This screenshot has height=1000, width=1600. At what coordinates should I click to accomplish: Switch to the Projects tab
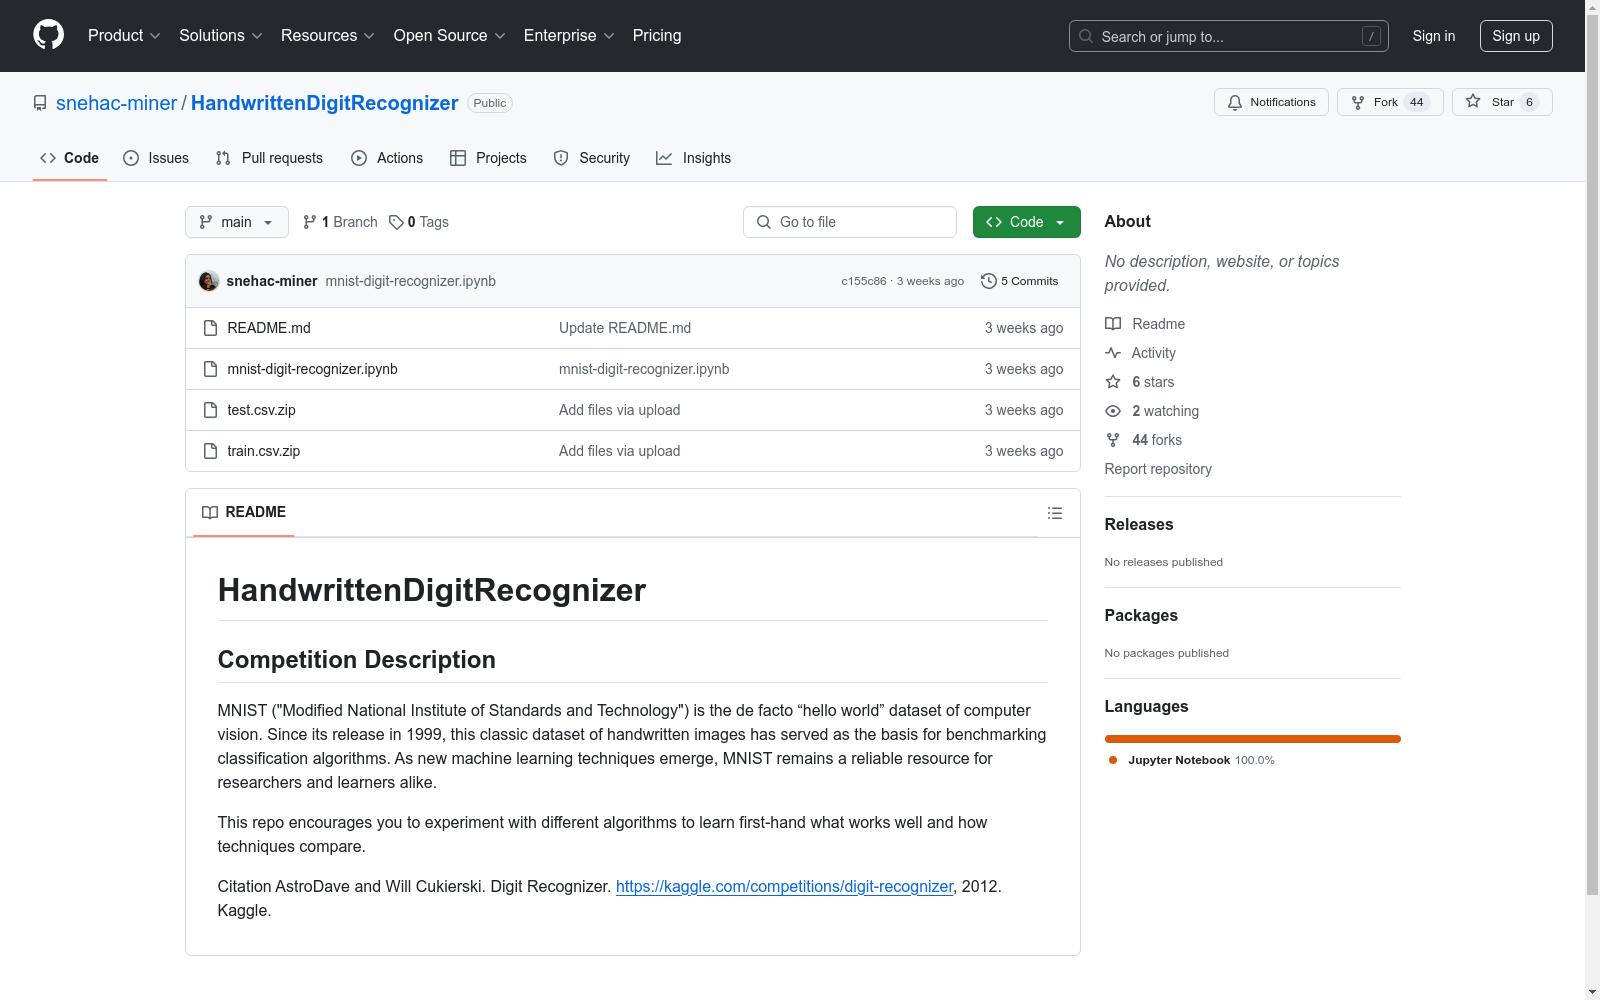[488, 158]
